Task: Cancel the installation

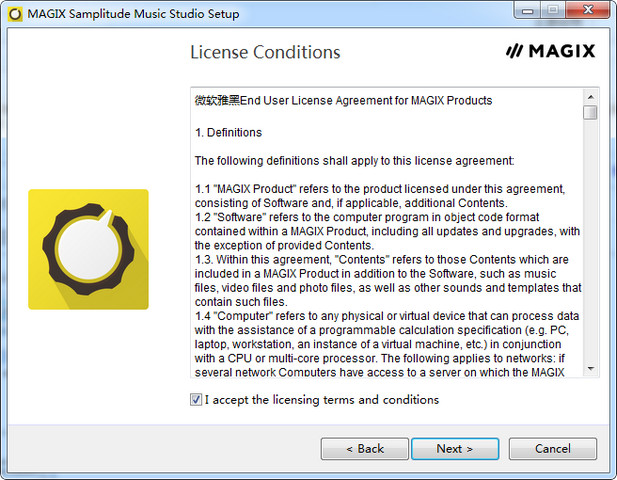Action: coord(552,449)
